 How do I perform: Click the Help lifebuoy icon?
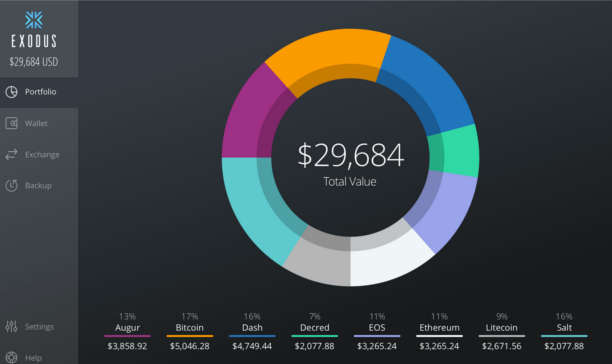click(11, 357)
